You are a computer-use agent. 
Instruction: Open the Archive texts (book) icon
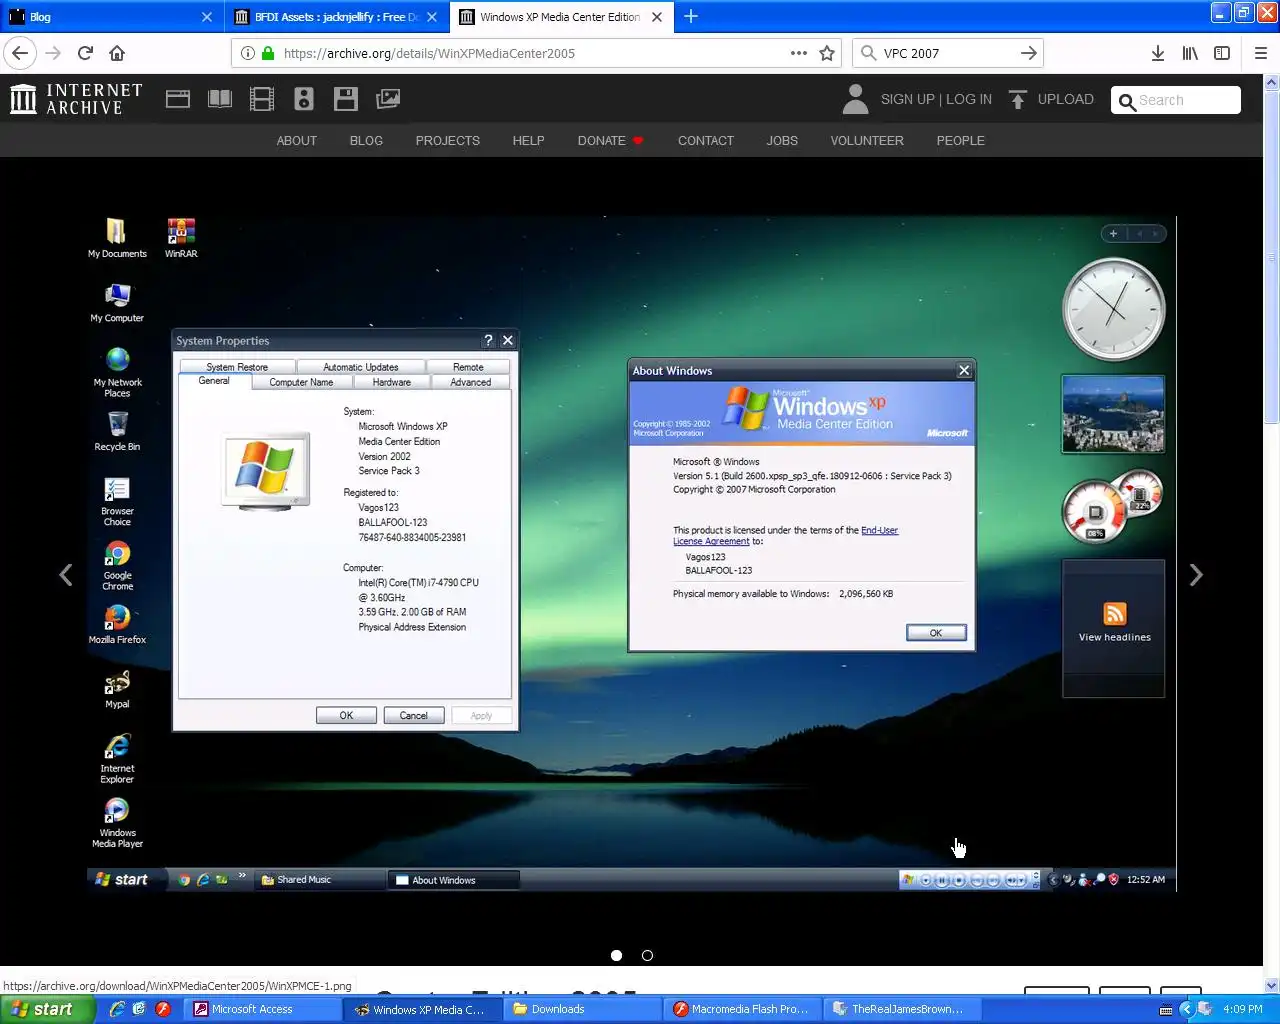[x=219, y=99]
